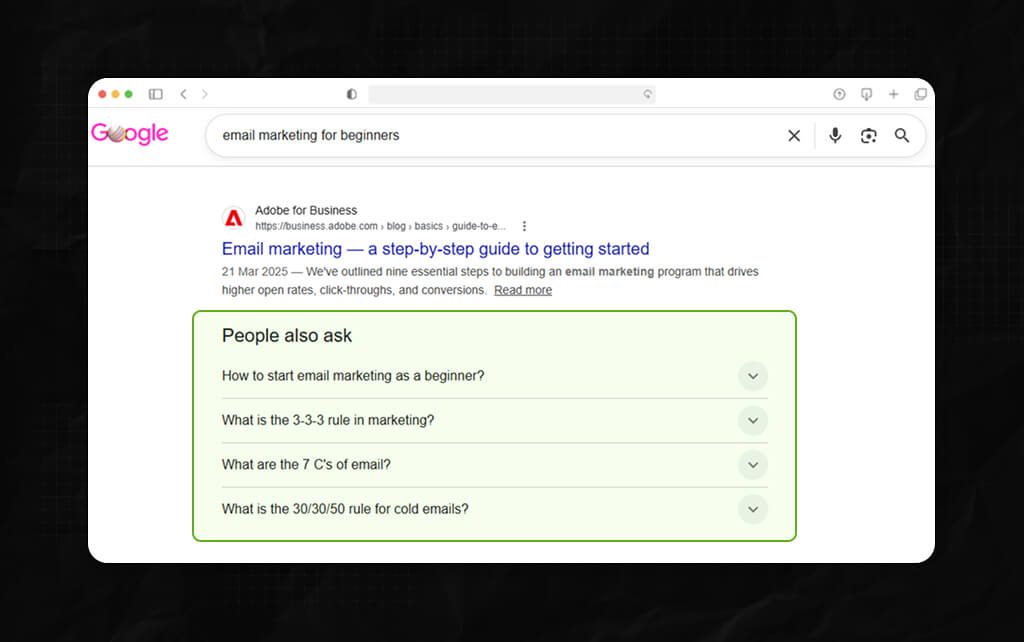
Task: Click the browser address bar field
Action: (x=511, y=94)
